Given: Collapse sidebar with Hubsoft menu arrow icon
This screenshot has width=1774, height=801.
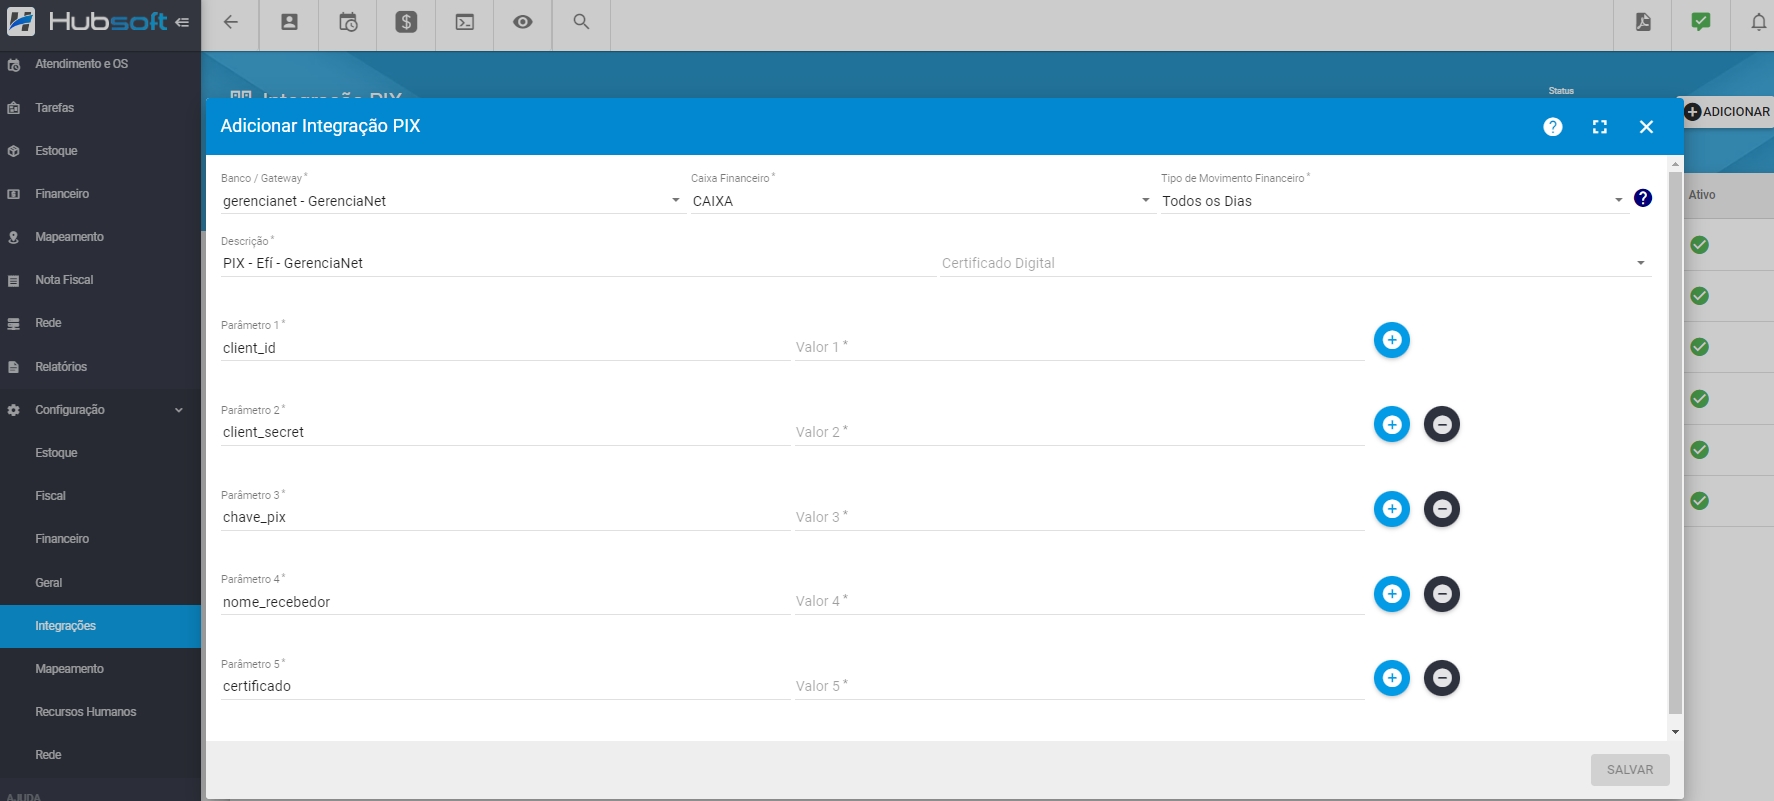Looking at the screenshot, I should [x=182, y=22].
